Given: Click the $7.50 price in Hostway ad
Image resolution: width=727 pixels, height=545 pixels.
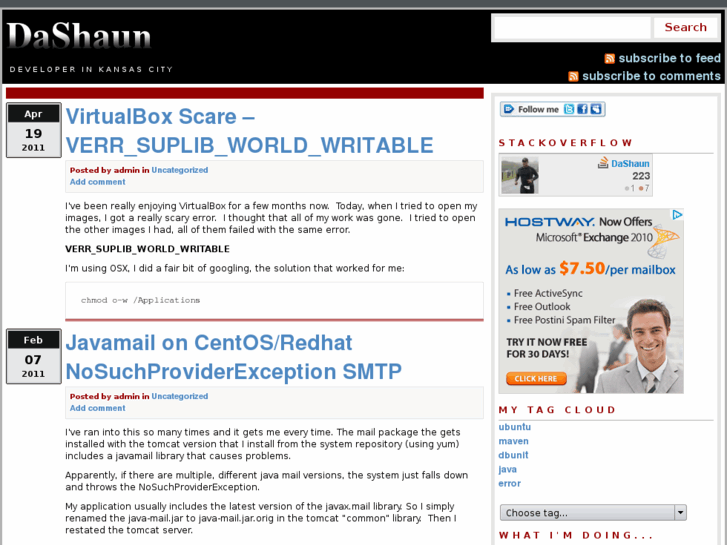Looking at the screenshot, I should coord(582,268).
